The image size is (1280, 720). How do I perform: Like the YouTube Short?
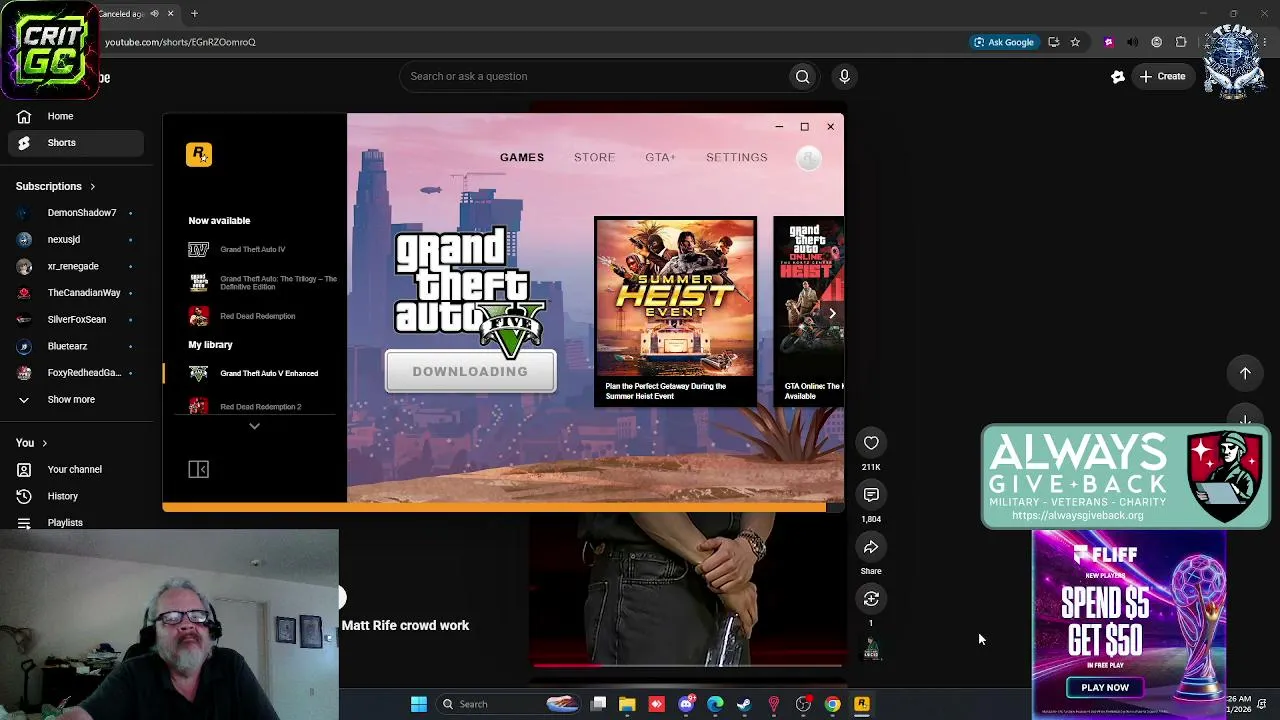tap(871, 443)
